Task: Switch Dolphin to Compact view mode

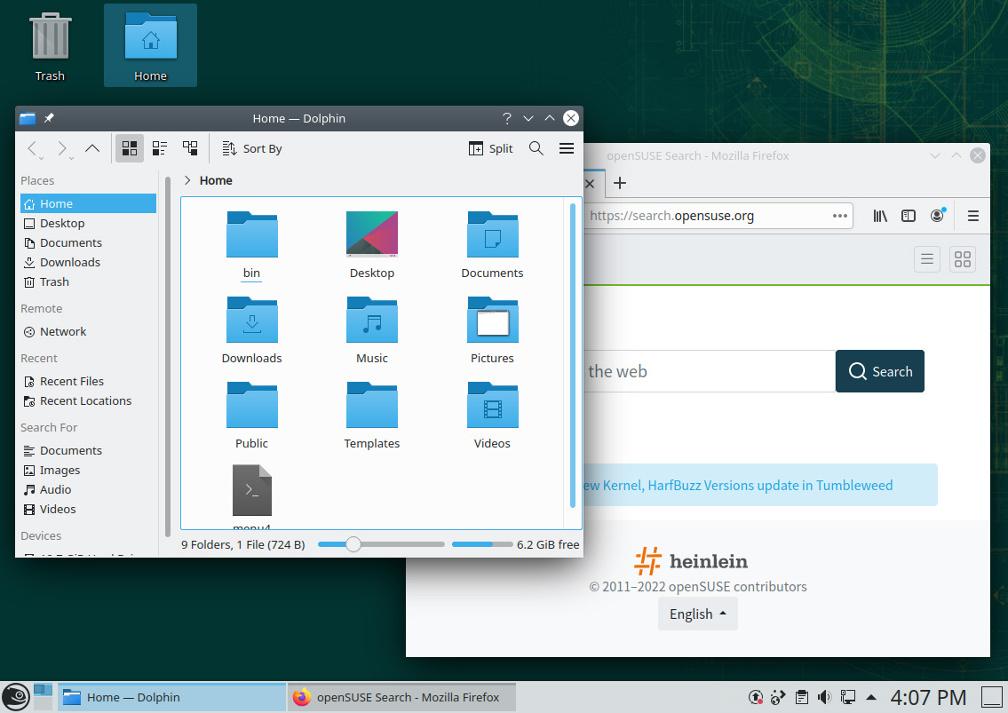Action: pos(159,149)
